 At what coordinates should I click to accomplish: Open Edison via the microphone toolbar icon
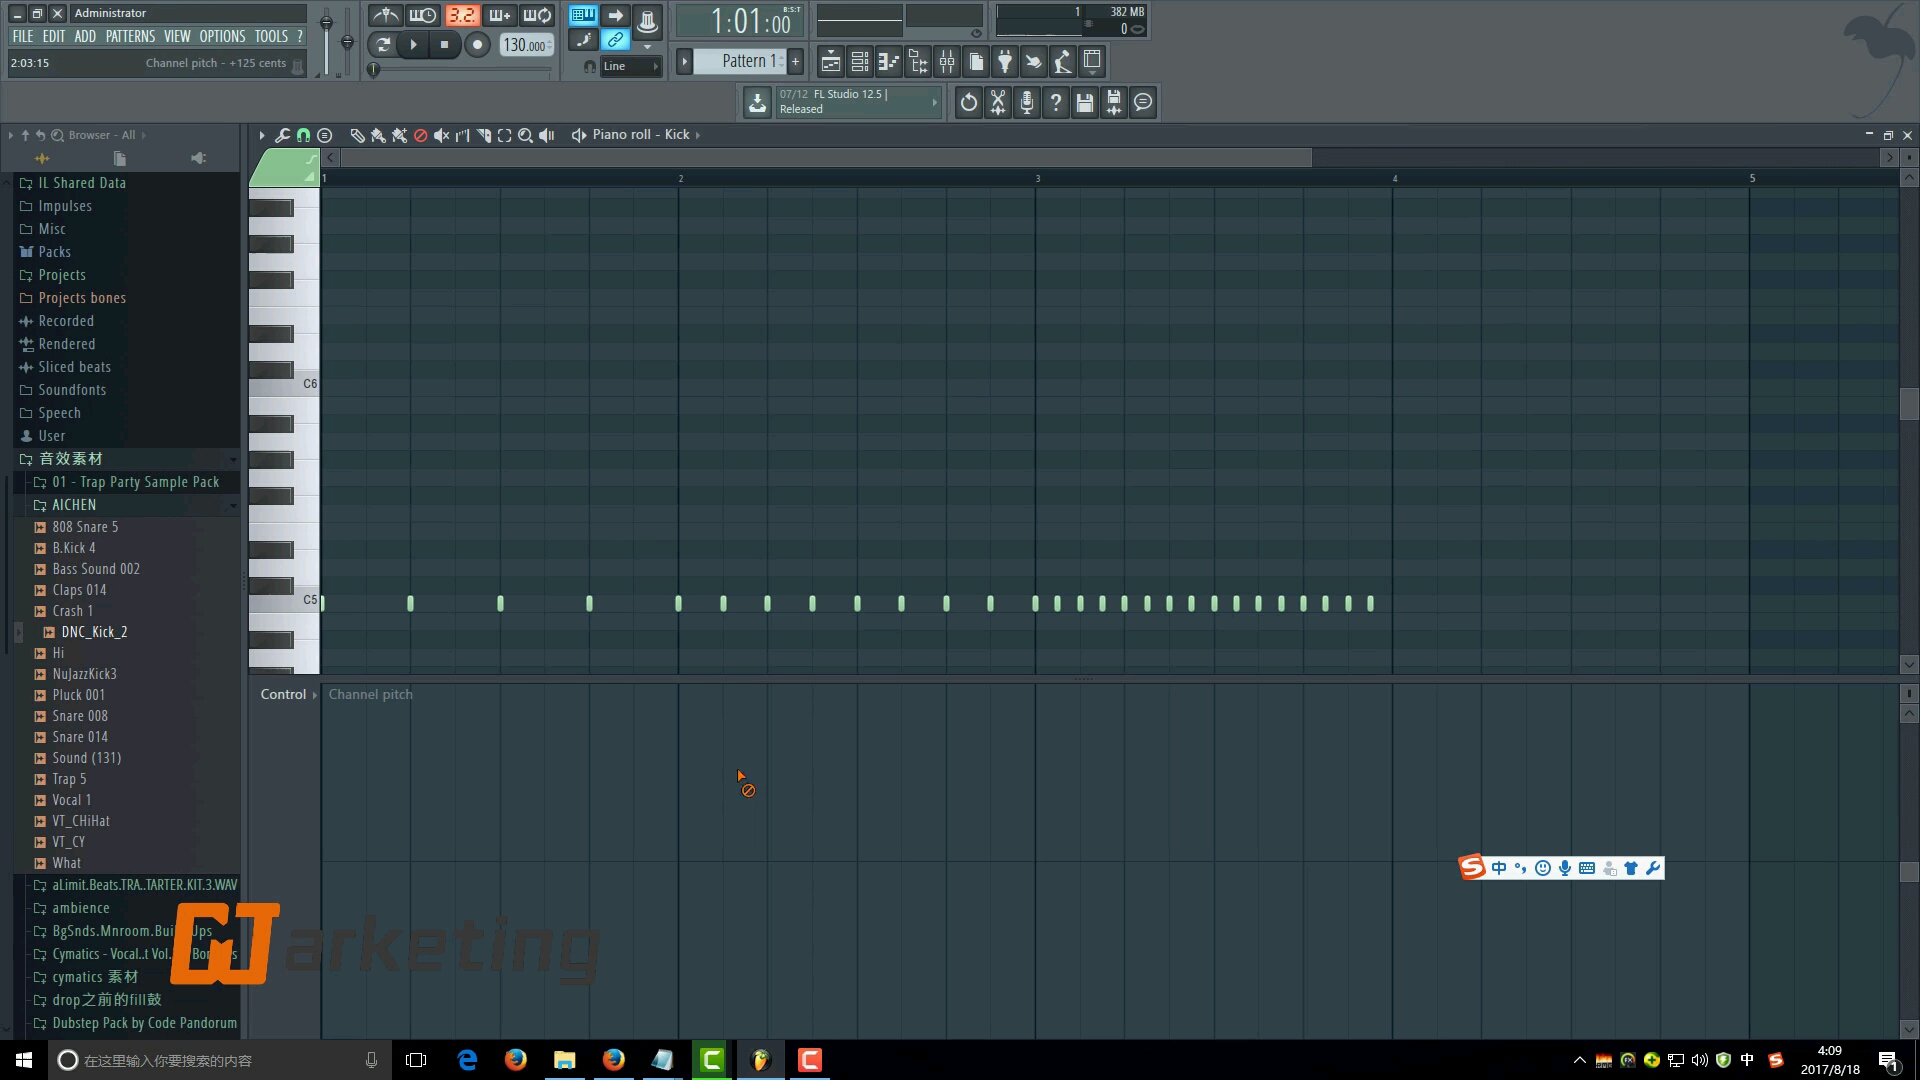(x=1026, y=102)
